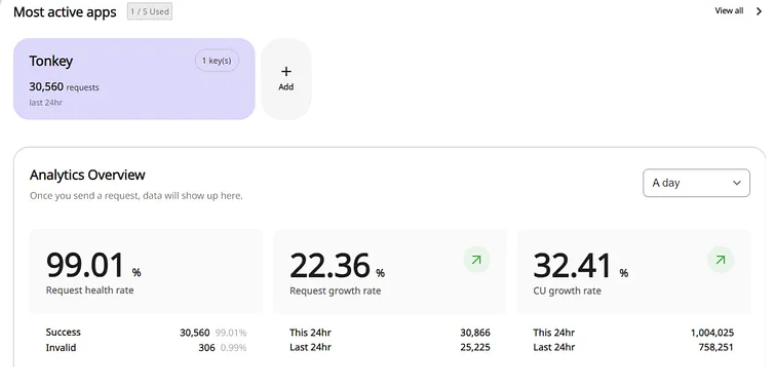Click the Add app button

pos(286,79)
